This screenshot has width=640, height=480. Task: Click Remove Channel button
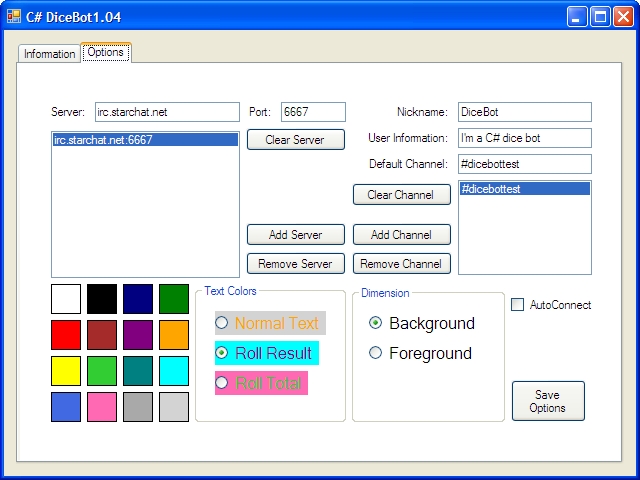point(401,264)
